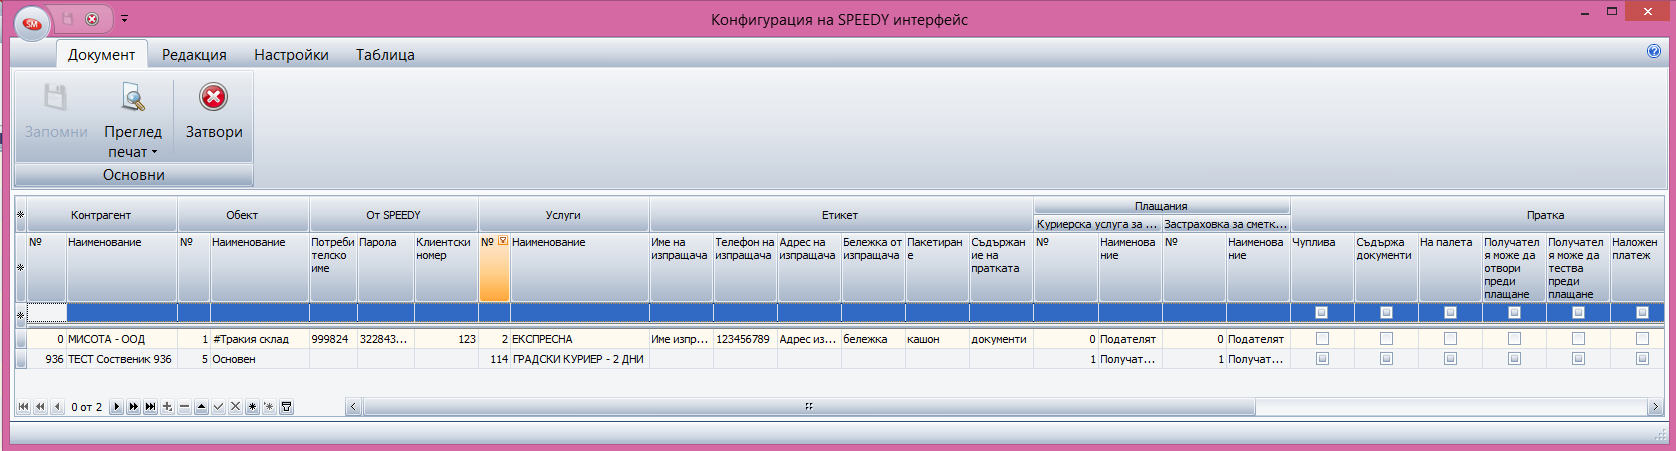Toggle Чуплива checkbox in blue filter row
1676x451 pixels.
[x=1322, y=313]
